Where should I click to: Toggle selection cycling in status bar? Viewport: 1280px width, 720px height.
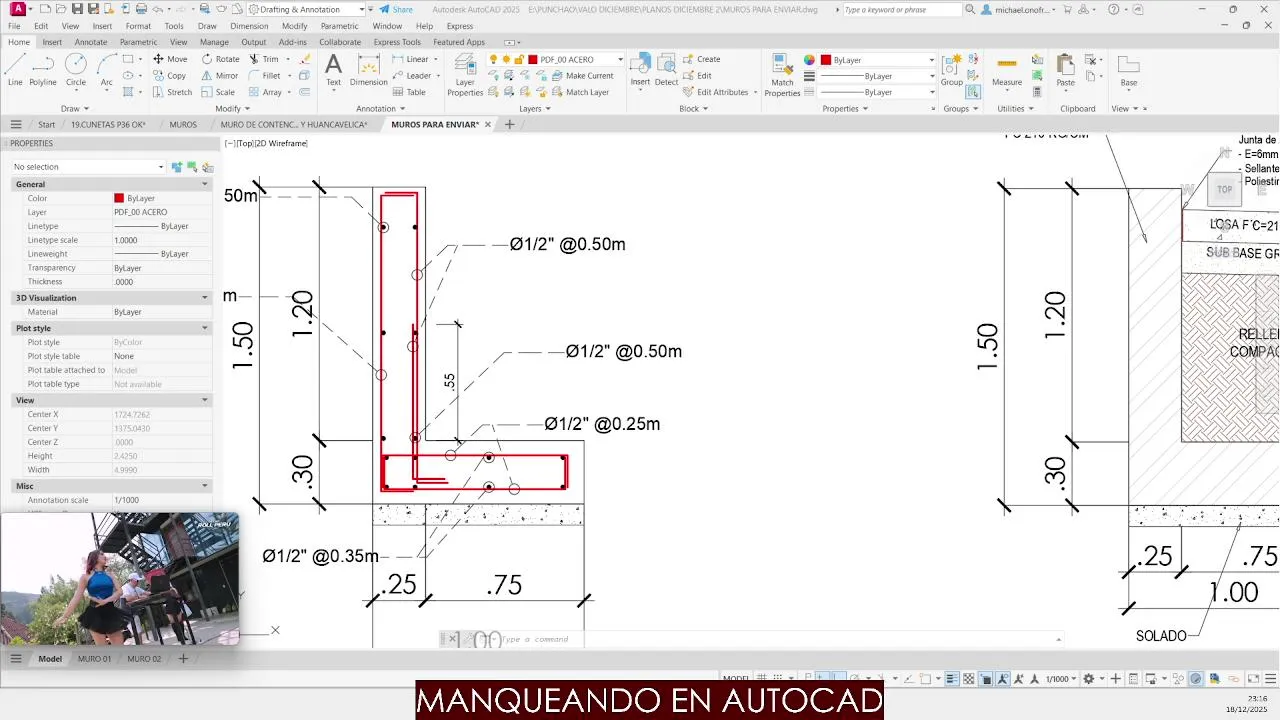[987, 679]
